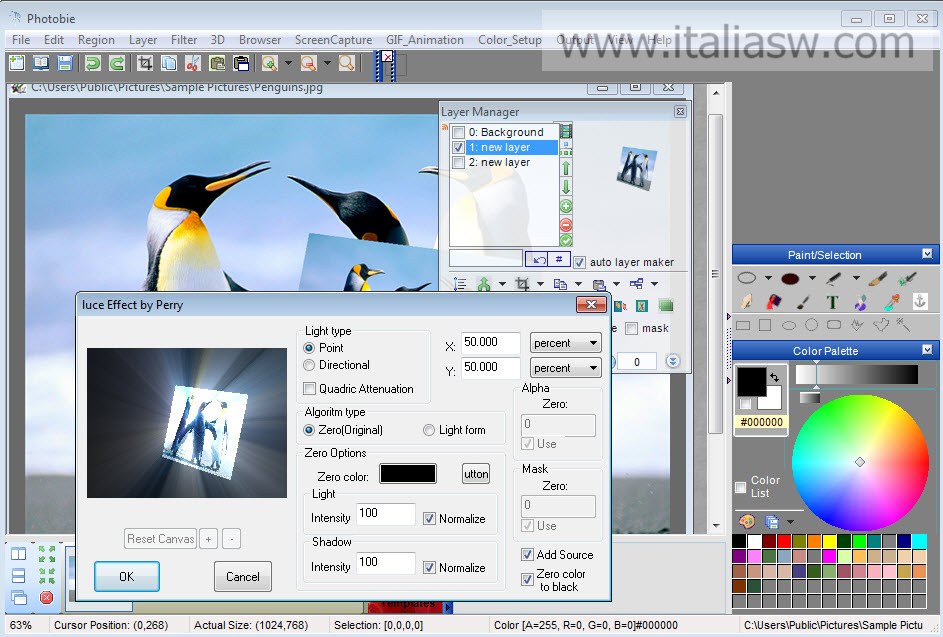Zoom in with the magnifier-plus icon
Viewport: 943px width, 637px height.
[x=269, y=63]
